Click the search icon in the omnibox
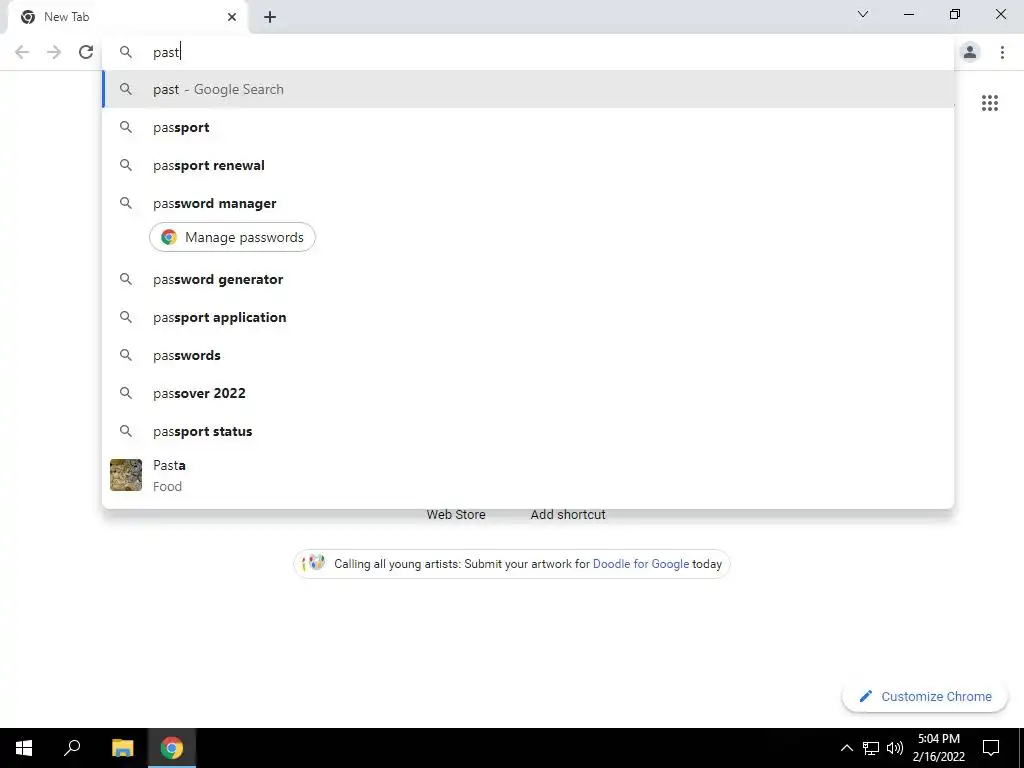The image size is (1024, 768). coord(126,52)
